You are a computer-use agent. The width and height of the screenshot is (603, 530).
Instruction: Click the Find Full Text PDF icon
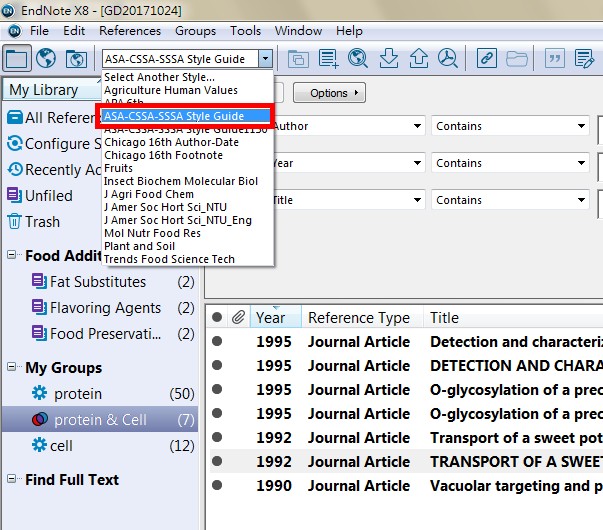coord(448,59)
